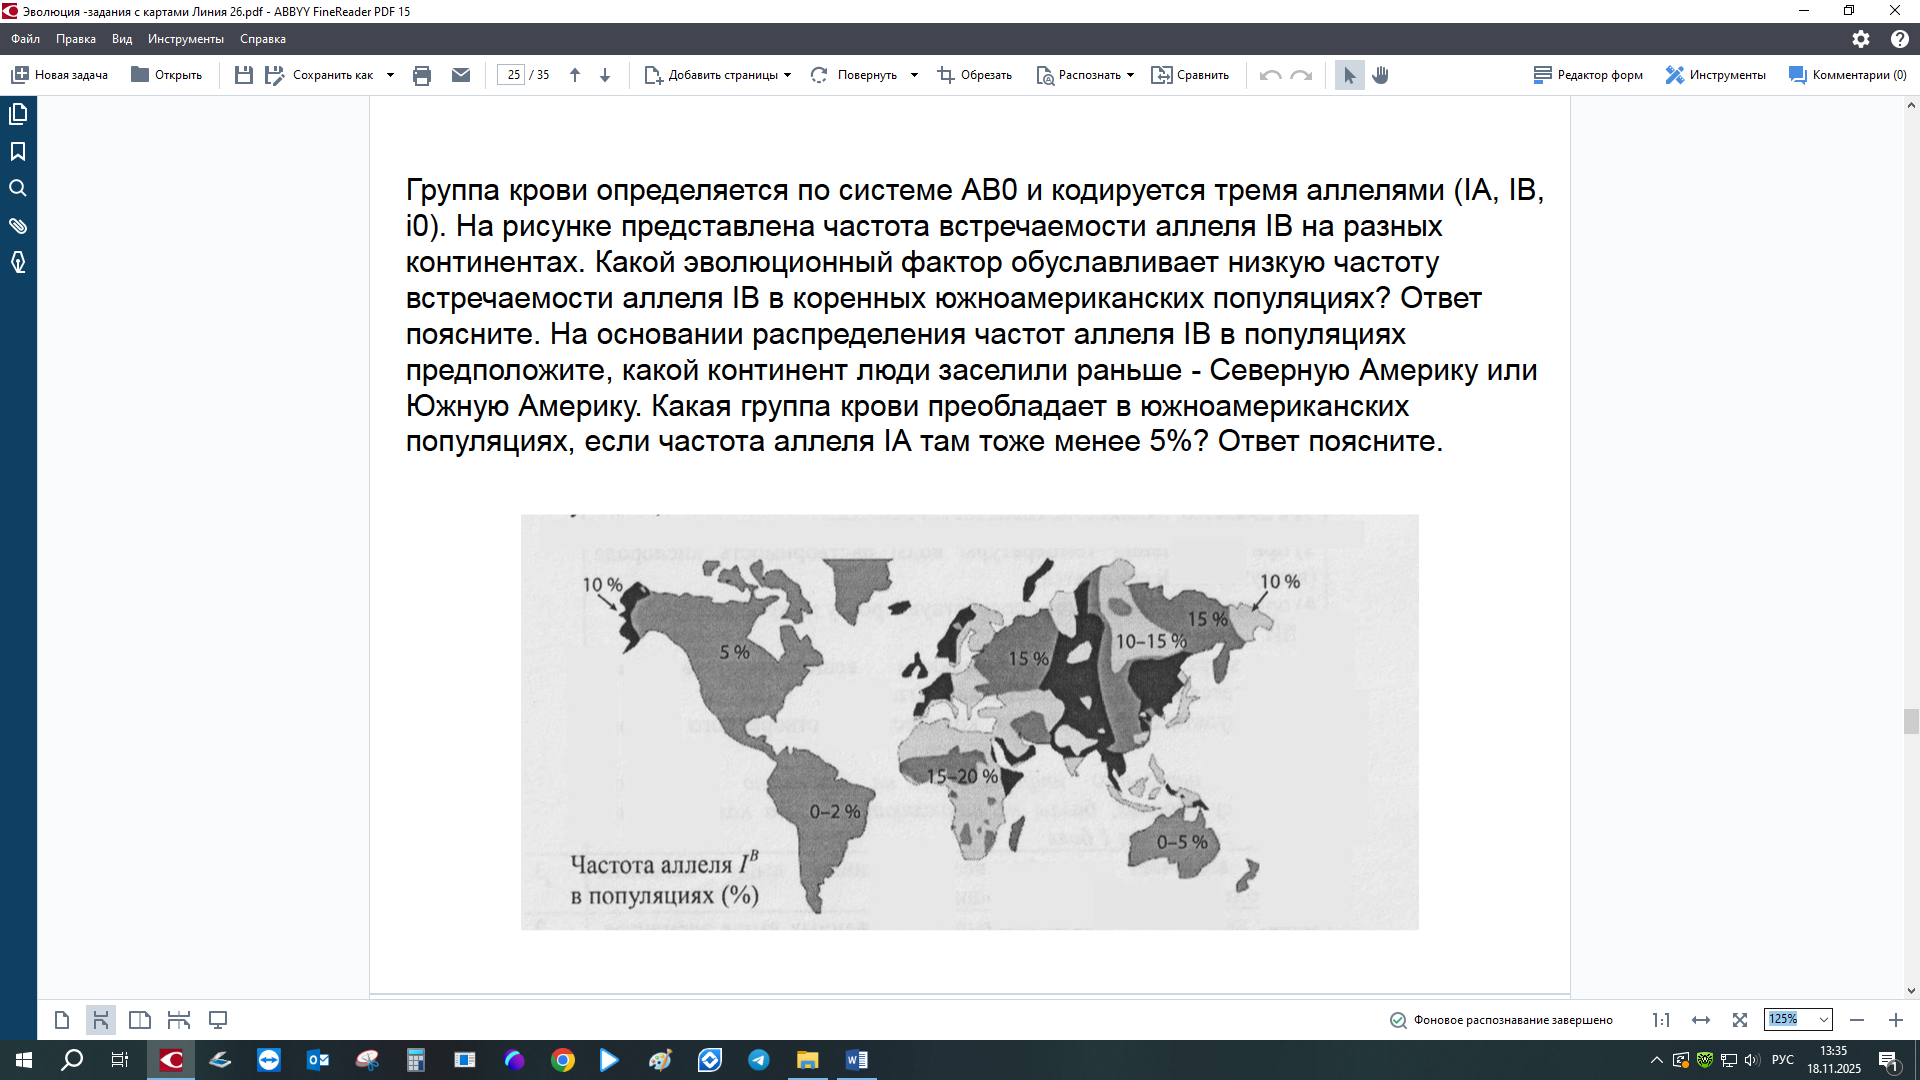Open the Pages panel in left sidebar
1920x1080 pixels.
pyautogui.click(x=18, y=114)
